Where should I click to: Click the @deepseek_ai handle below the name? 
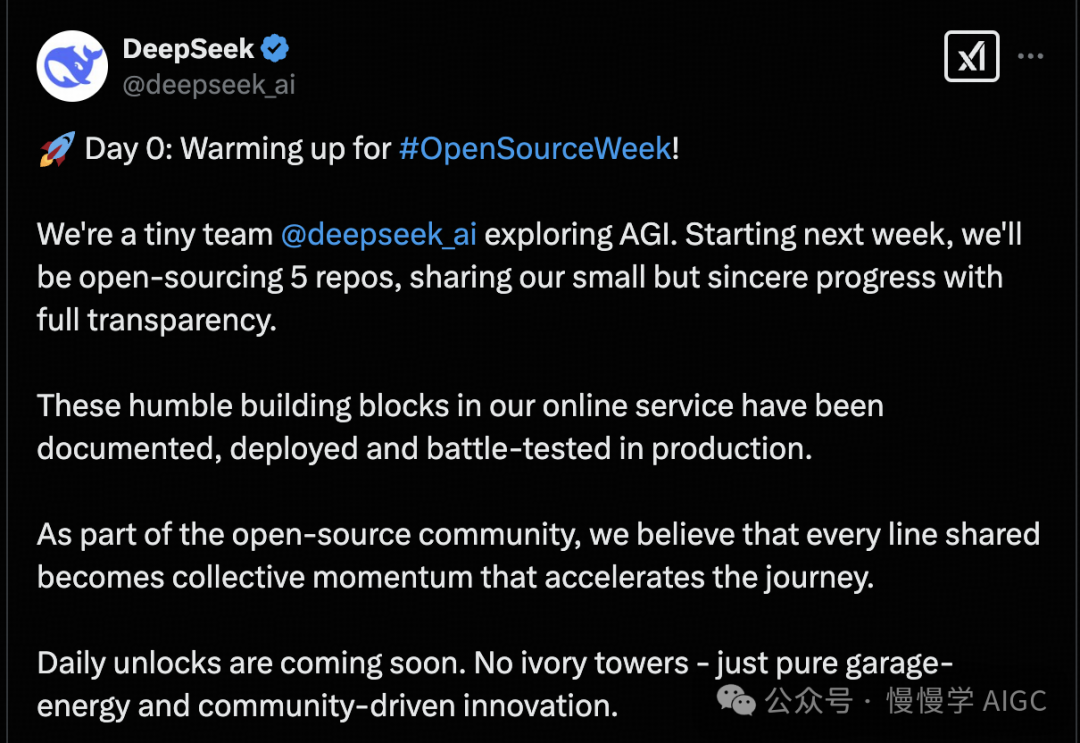click(208, 84)
